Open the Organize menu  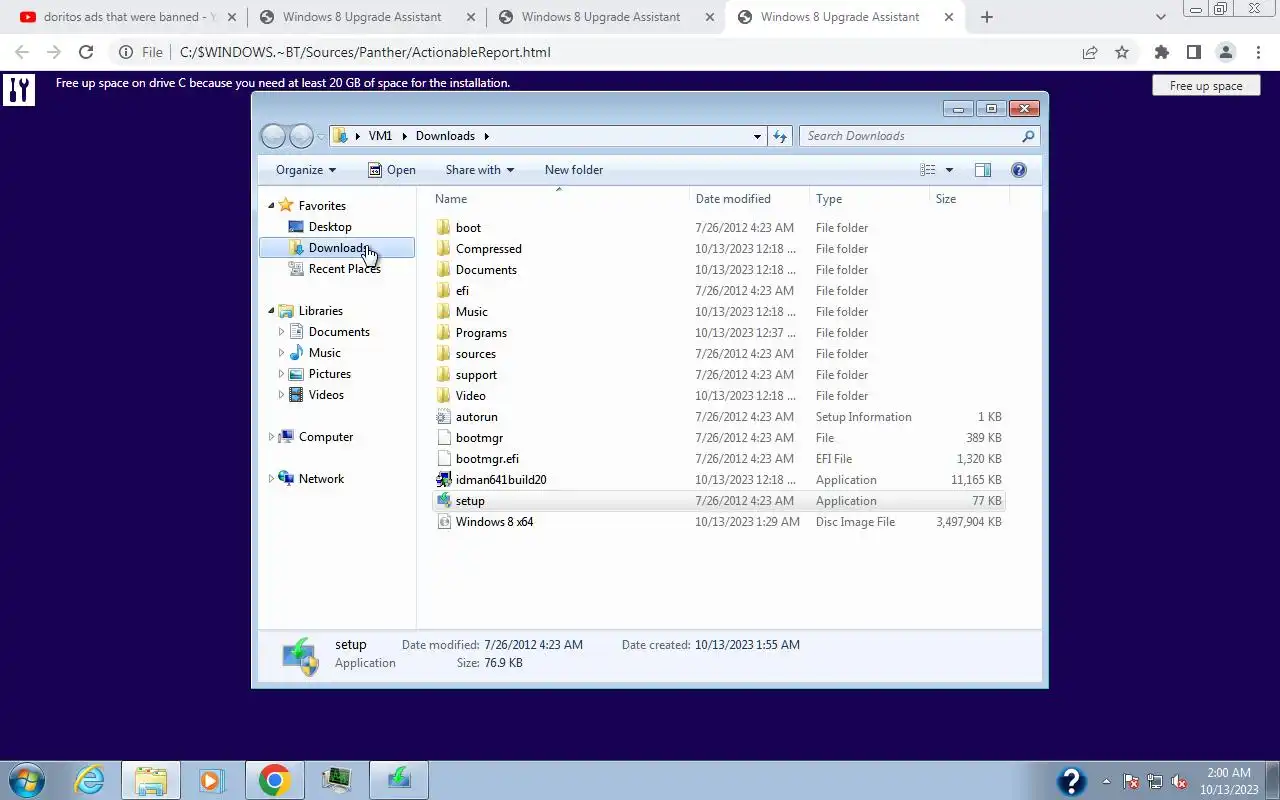pos(306,170)
